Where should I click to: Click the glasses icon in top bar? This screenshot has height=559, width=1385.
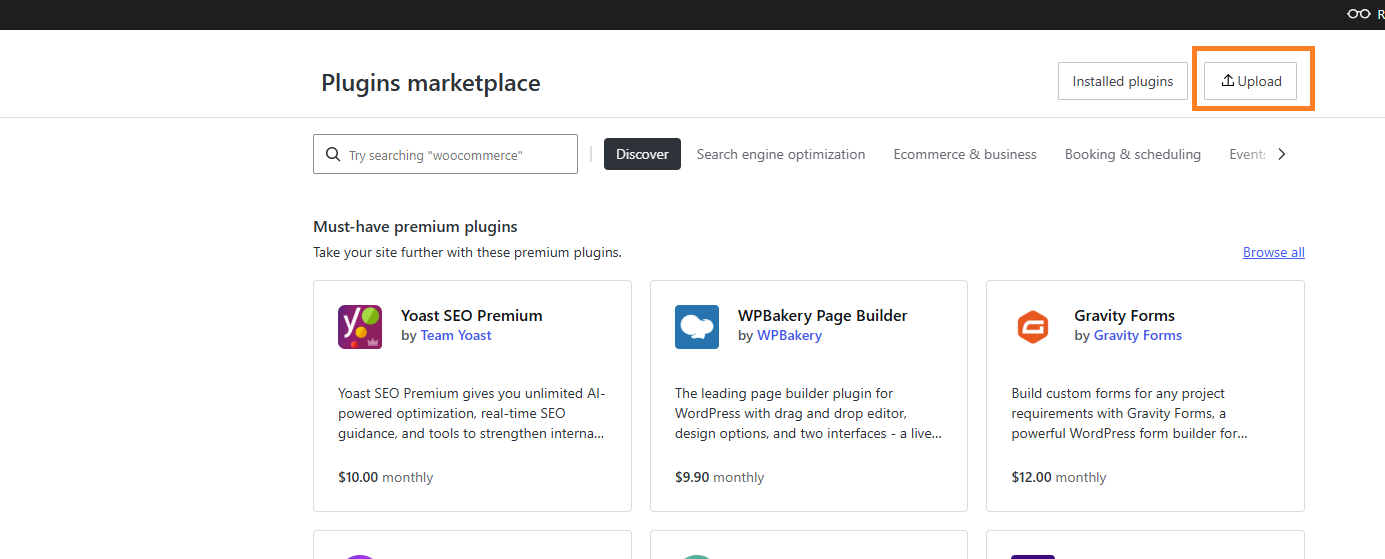pos(1358,14)
